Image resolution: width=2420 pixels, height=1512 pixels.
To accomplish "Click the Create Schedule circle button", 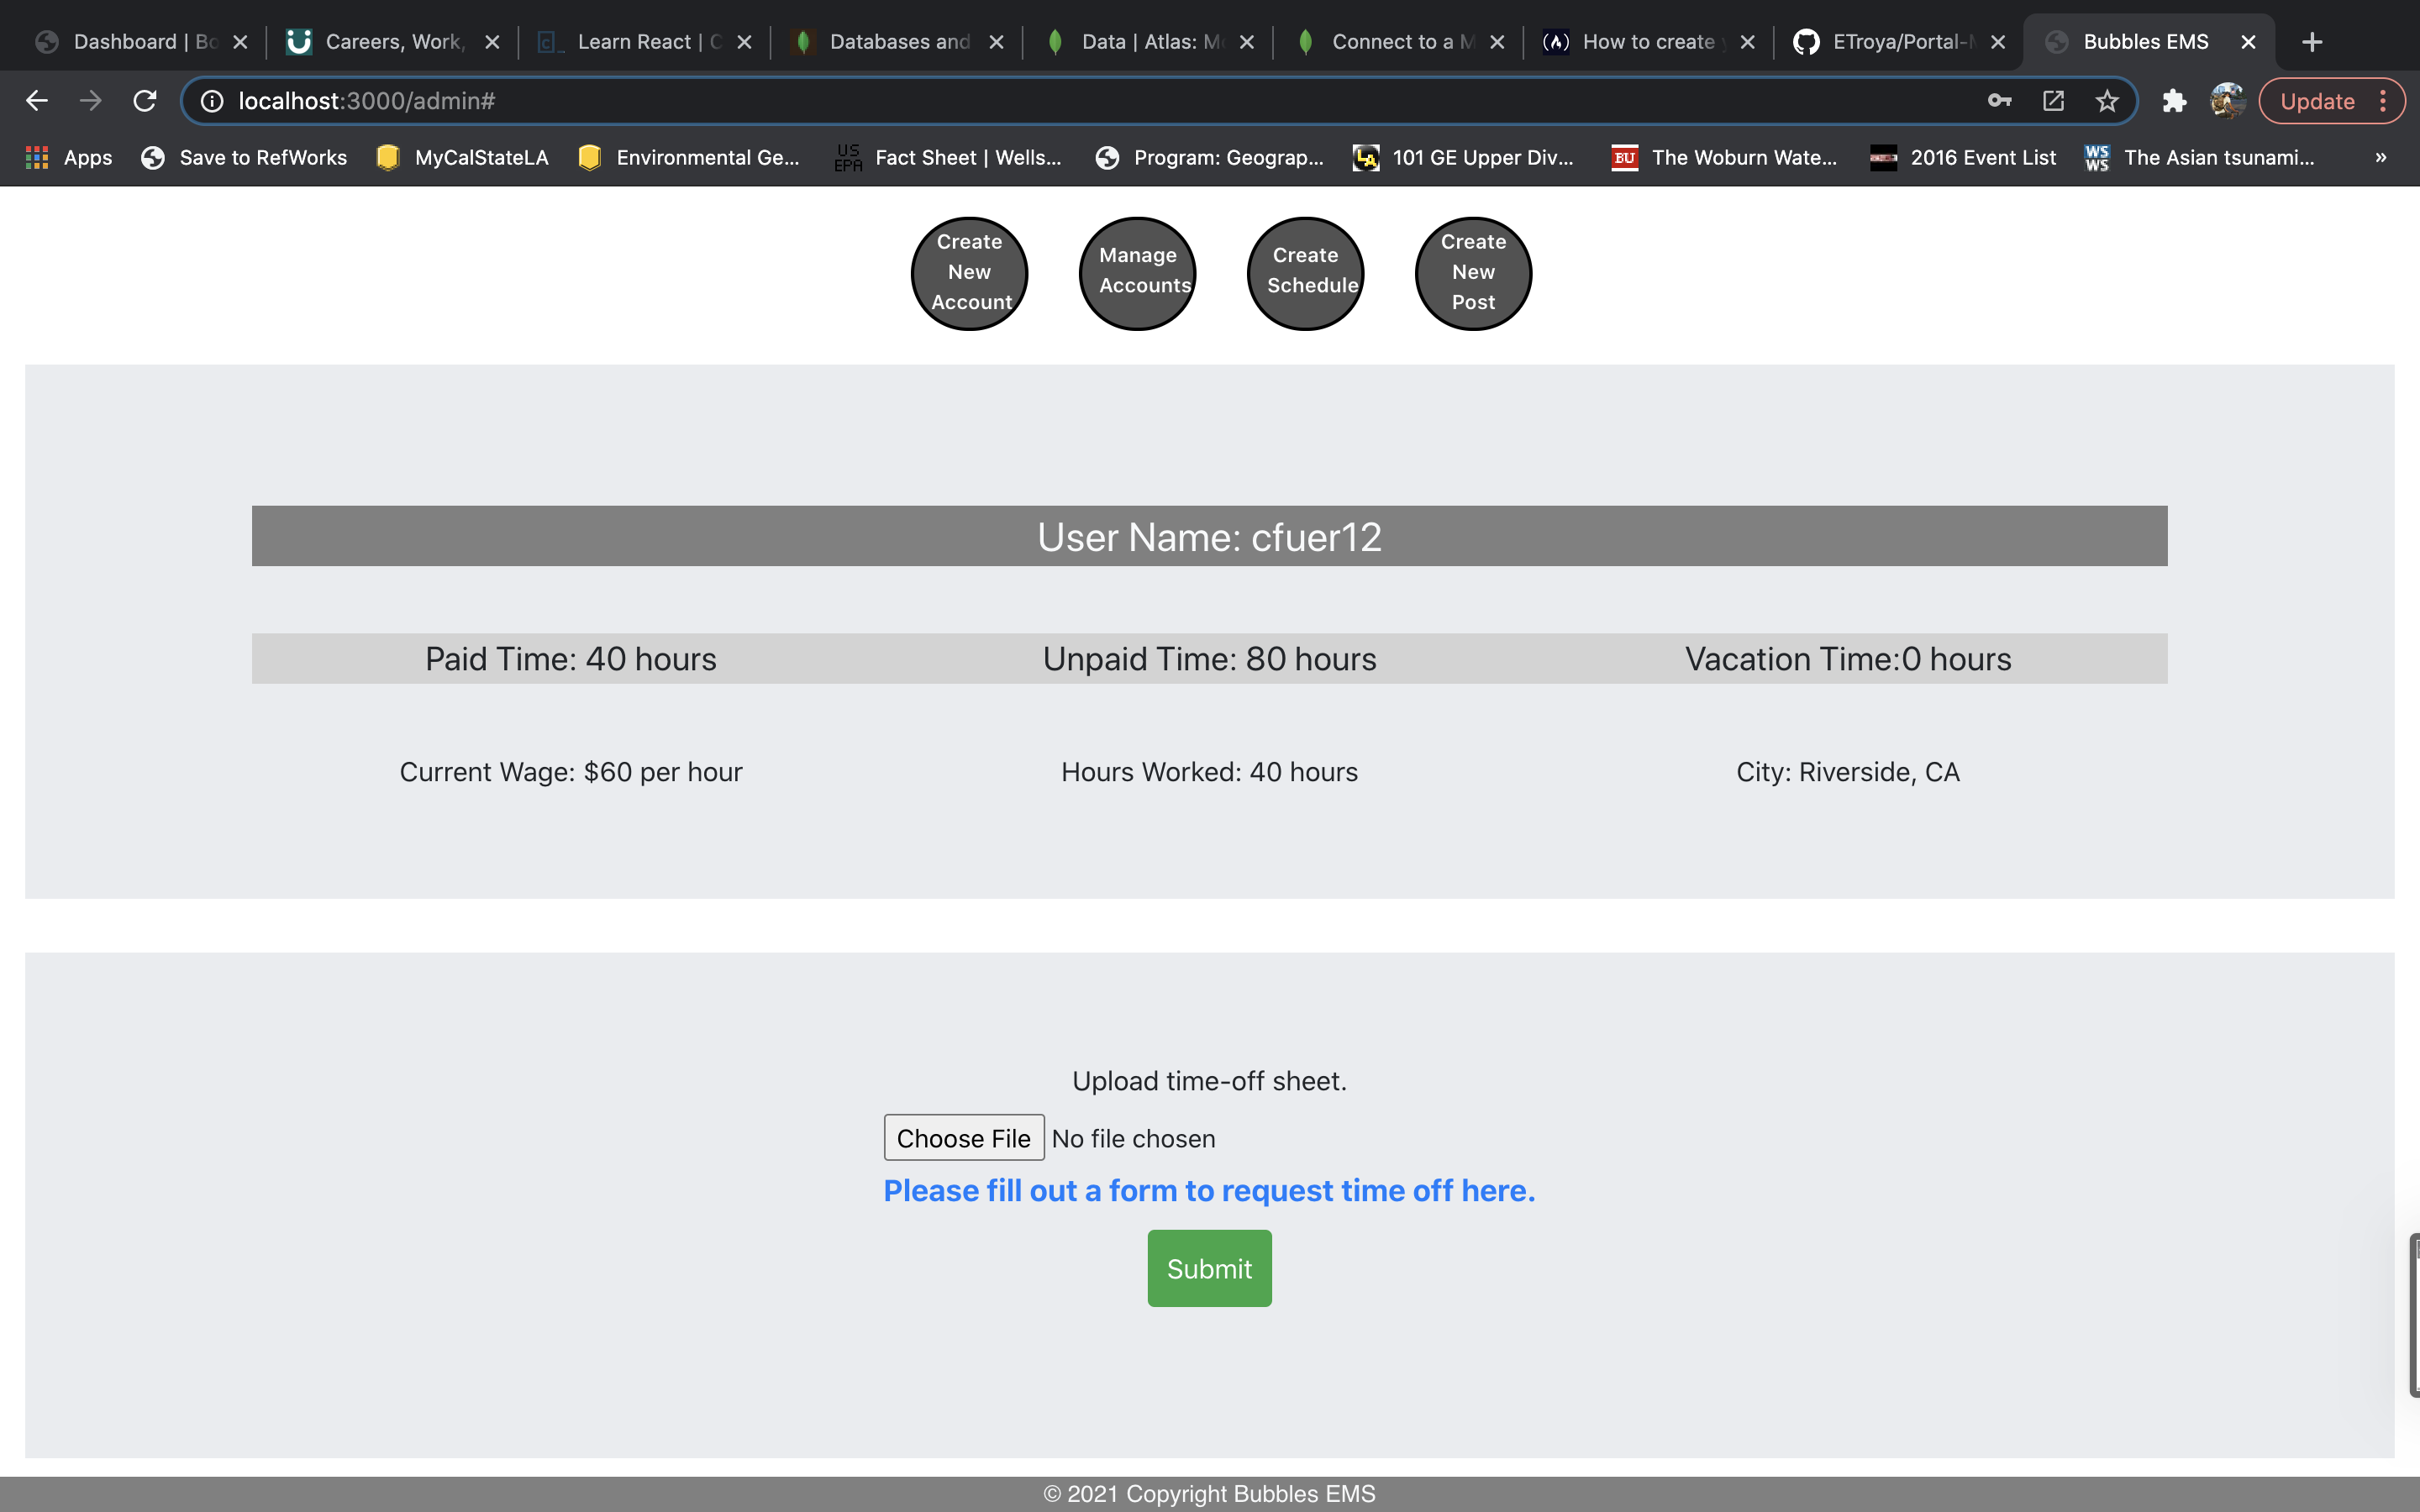I will point(1305,273).
